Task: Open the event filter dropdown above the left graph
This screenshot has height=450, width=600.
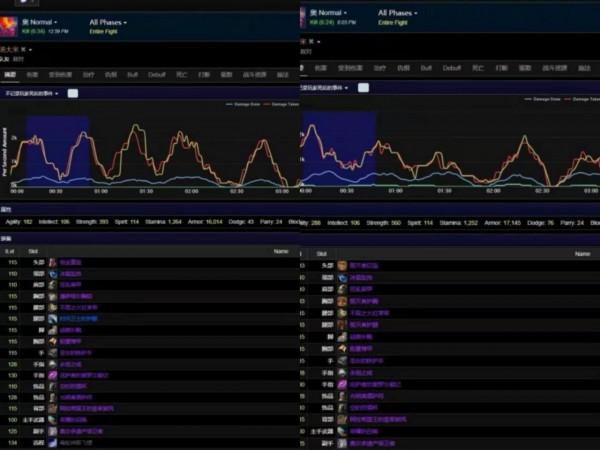Action: click(30, 93)
